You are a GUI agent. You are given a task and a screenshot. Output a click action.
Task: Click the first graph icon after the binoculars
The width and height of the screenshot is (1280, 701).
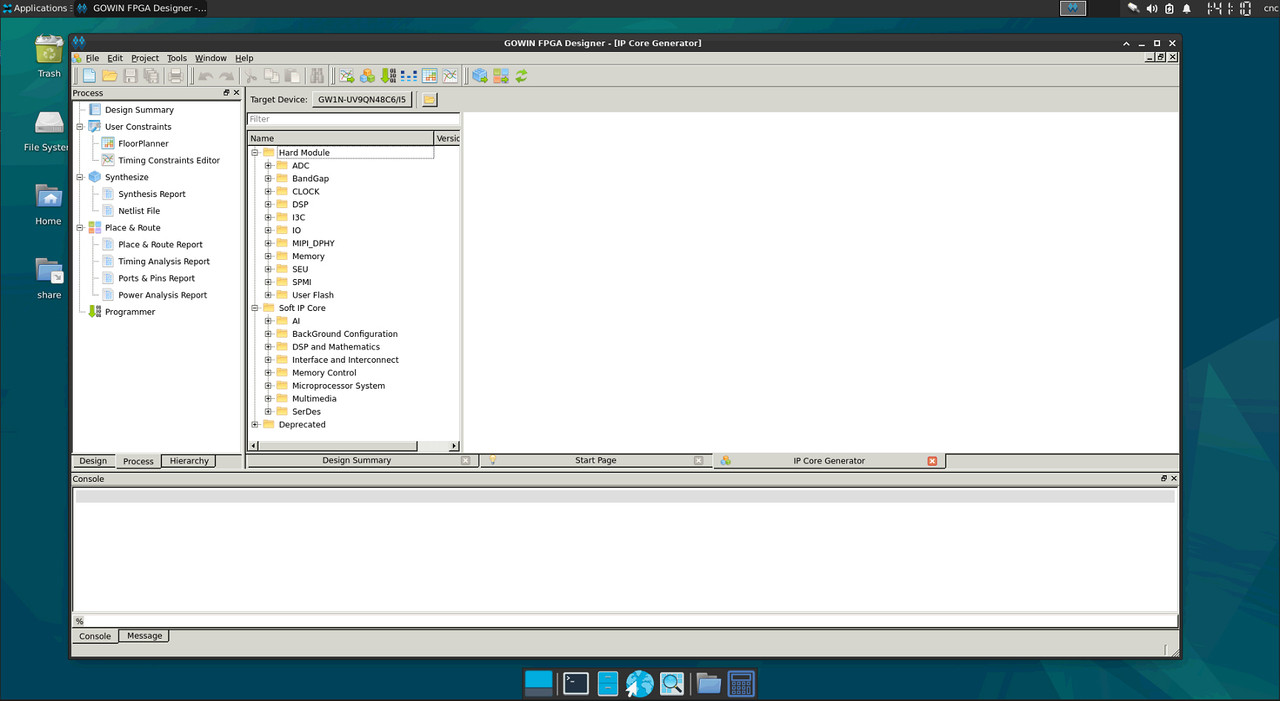(346, 76)
